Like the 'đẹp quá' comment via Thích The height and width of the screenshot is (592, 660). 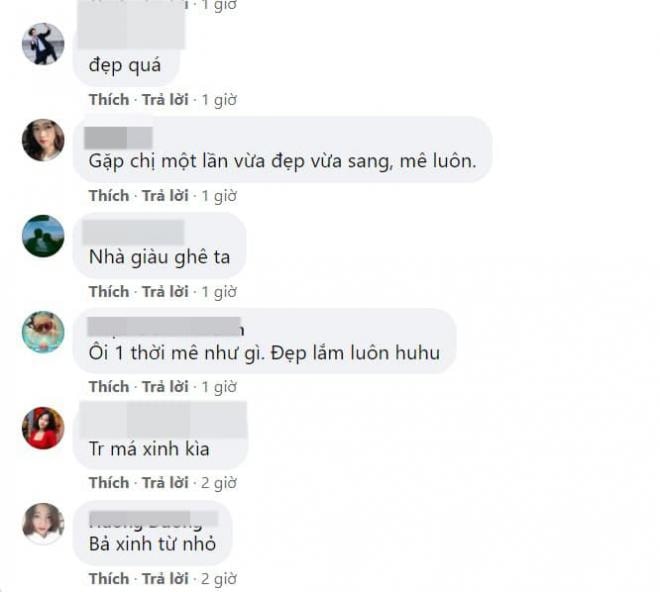pyautogui.click(x=109, y=100)
